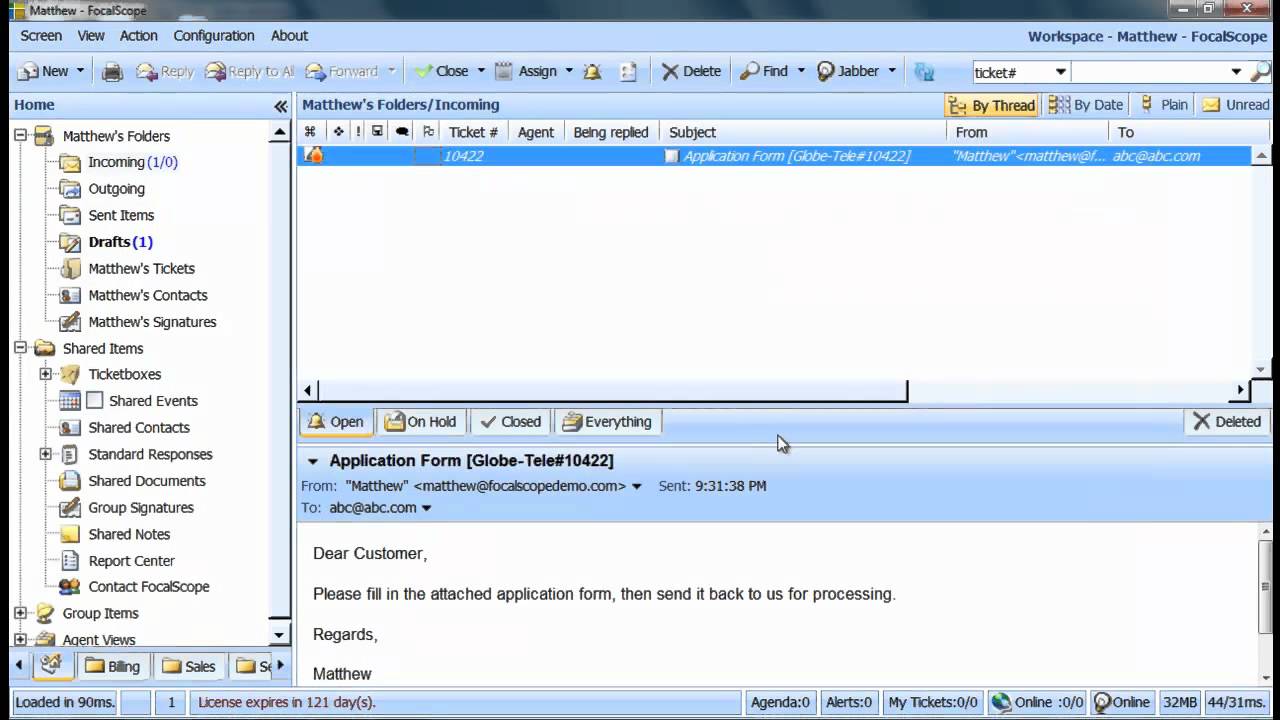Click the Reply toolbar button
The height and width of the screenshot is (720, 1280).
click(165, 71)
